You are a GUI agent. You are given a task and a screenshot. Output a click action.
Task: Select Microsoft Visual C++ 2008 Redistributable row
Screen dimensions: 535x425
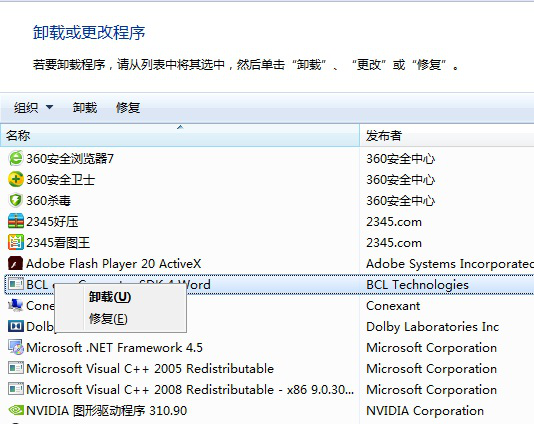point(270,390)
